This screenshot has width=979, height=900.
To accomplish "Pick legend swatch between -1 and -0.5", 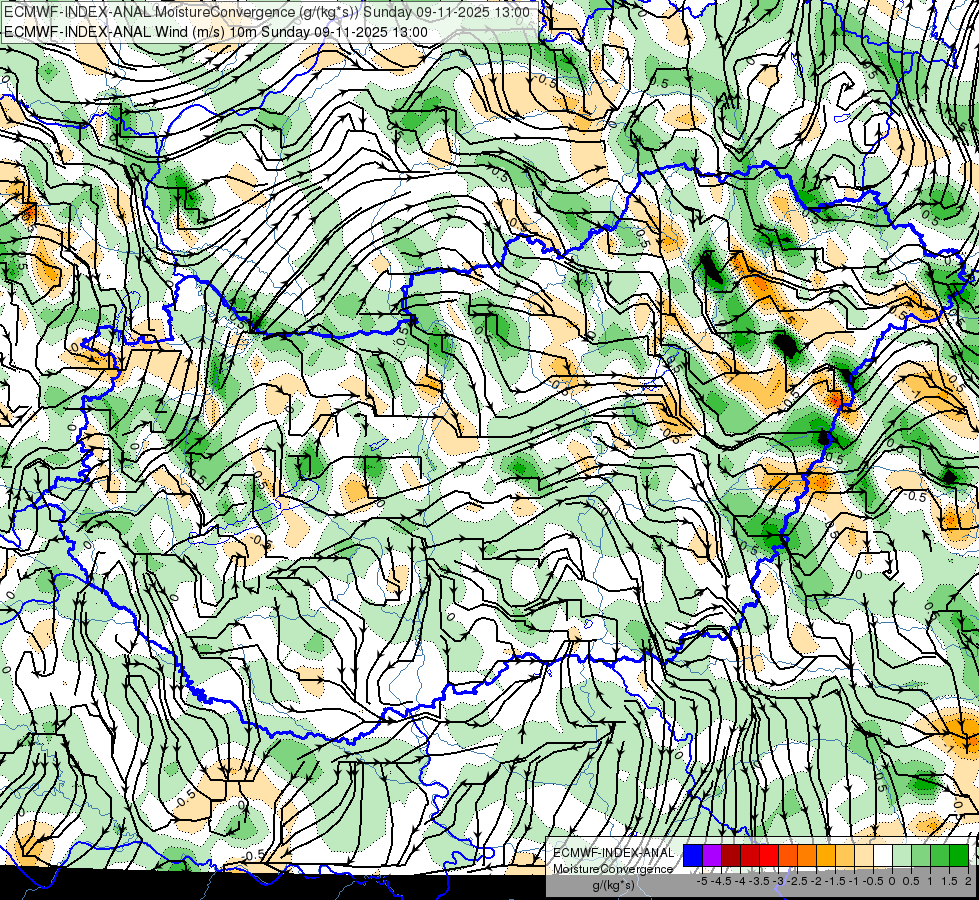I will (x=863, y=855).
